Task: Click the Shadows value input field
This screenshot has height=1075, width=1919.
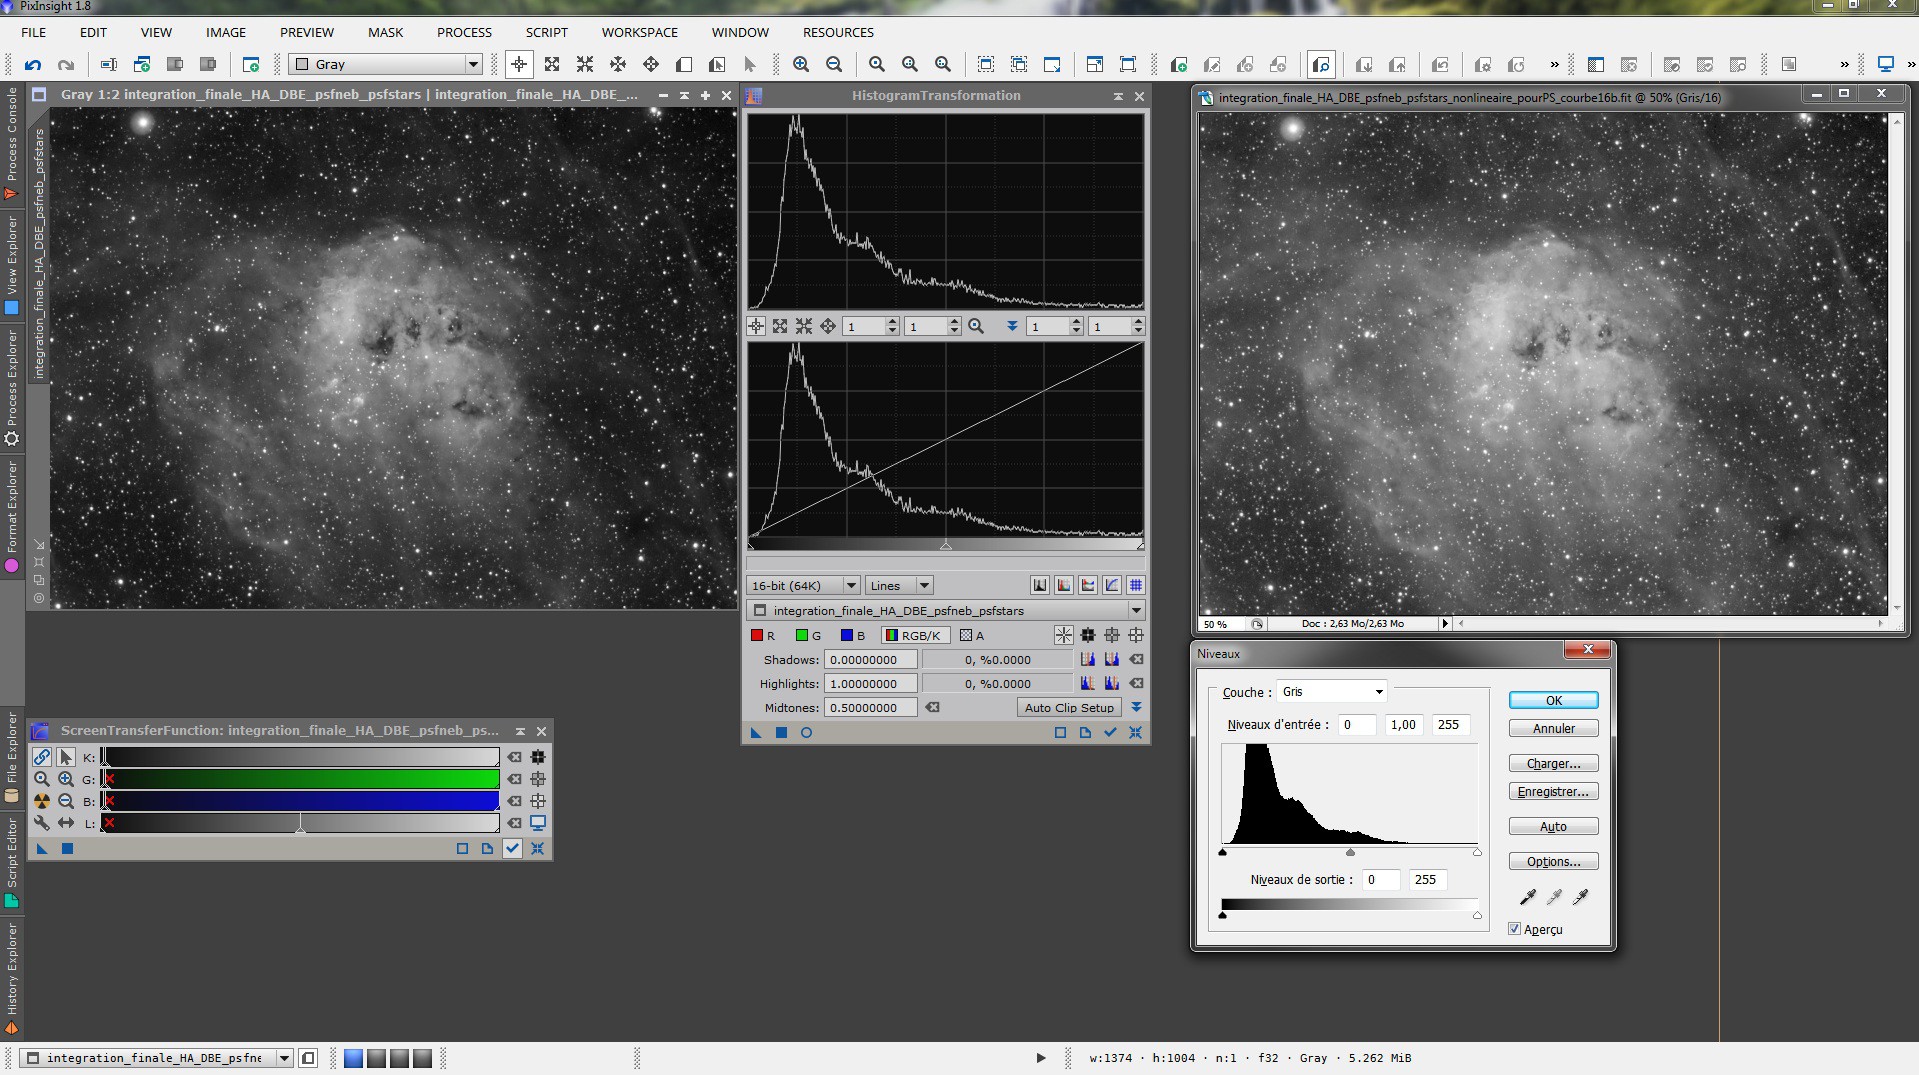Action: (x=869, y=660)
